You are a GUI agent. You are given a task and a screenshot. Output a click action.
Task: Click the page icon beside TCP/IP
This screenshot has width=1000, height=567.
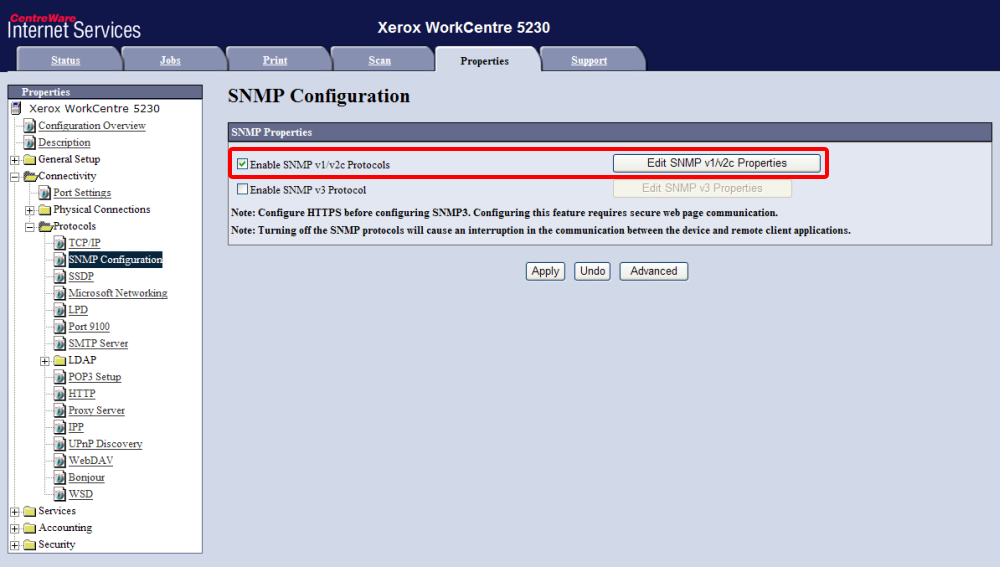pos(59,243)
